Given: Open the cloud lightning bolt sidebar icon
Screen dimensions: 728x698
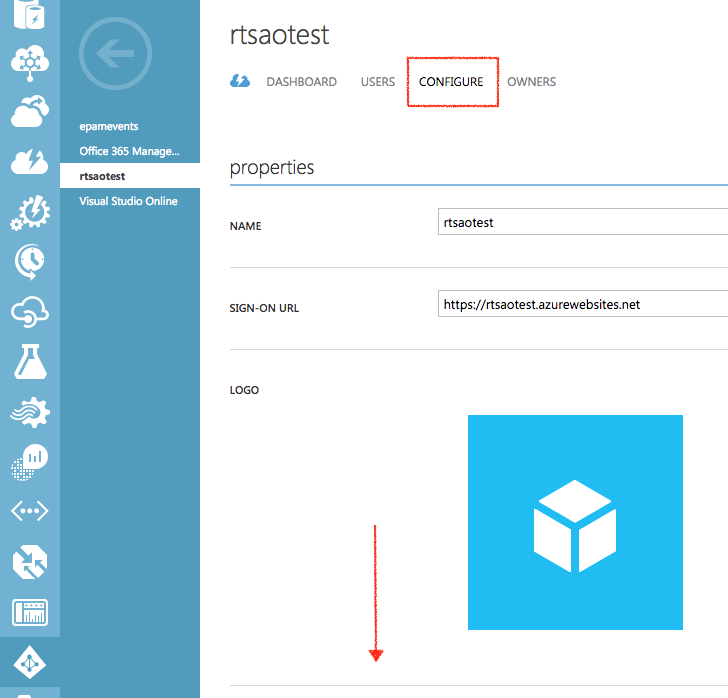Looking at the screenshot, I should point(30,162).
